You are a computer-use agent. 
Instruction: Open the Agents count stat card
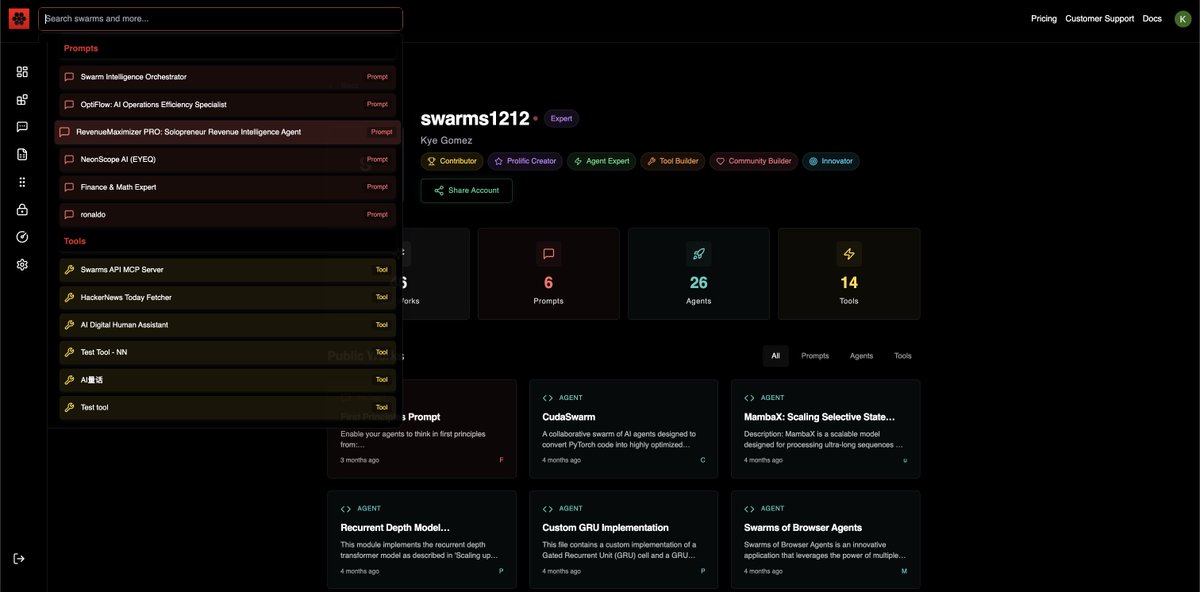pyautogui.click(x=698, y=274)
